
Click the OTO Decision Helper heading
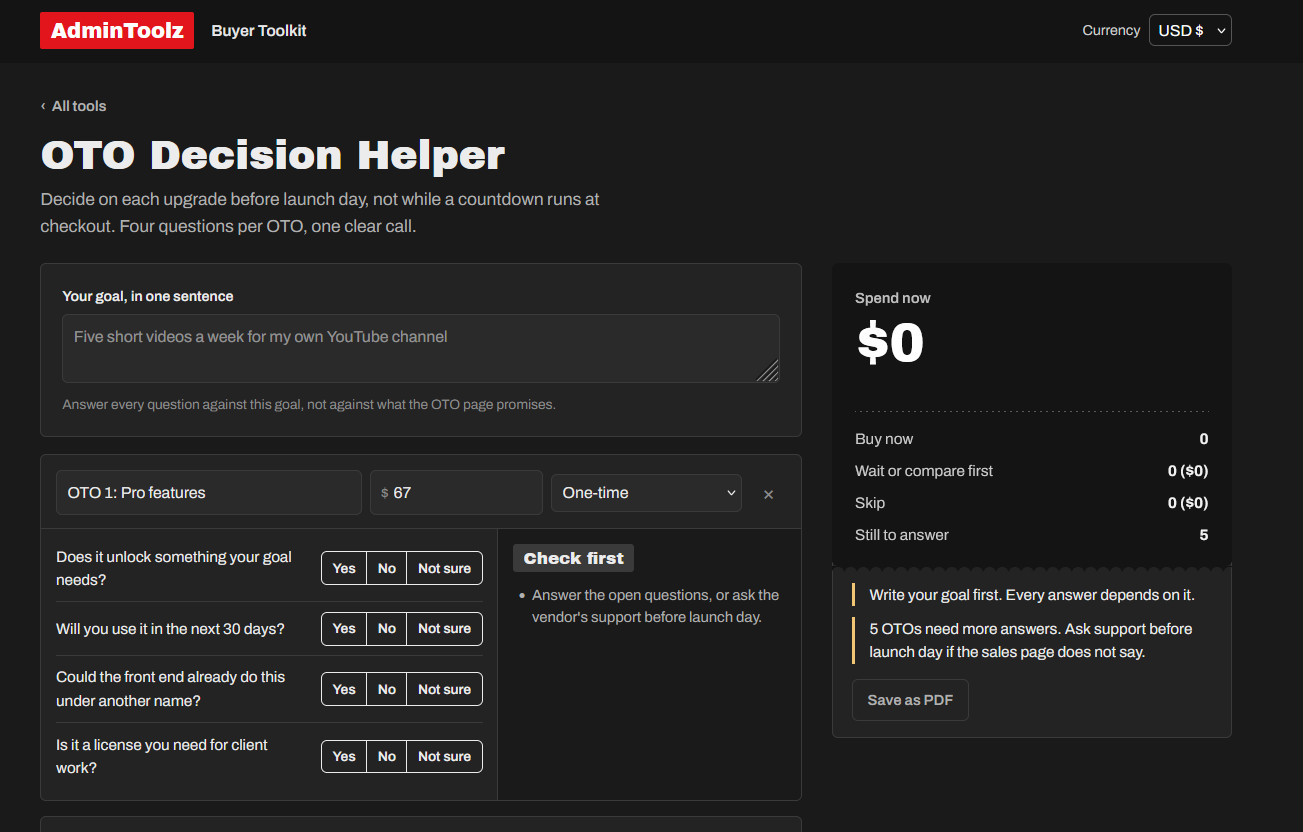click(273, 155)
